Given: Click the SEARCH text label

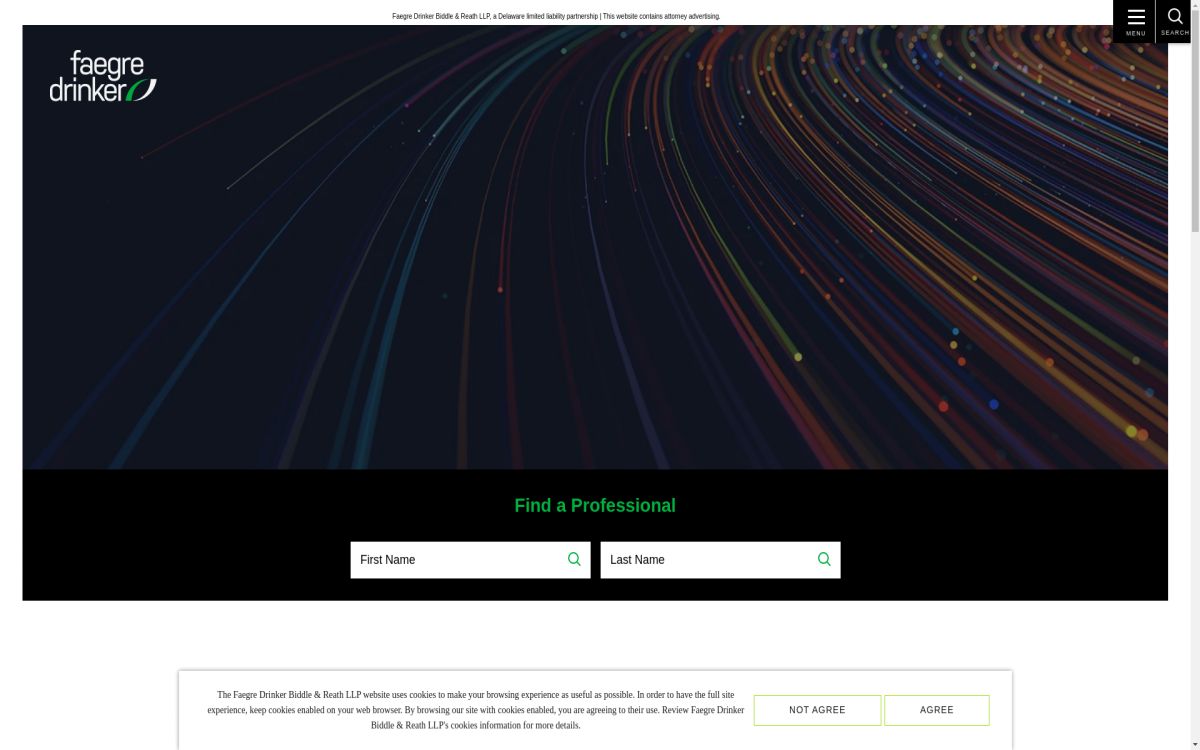Looking at the screenshot, I should click(x=1175, y=34).
